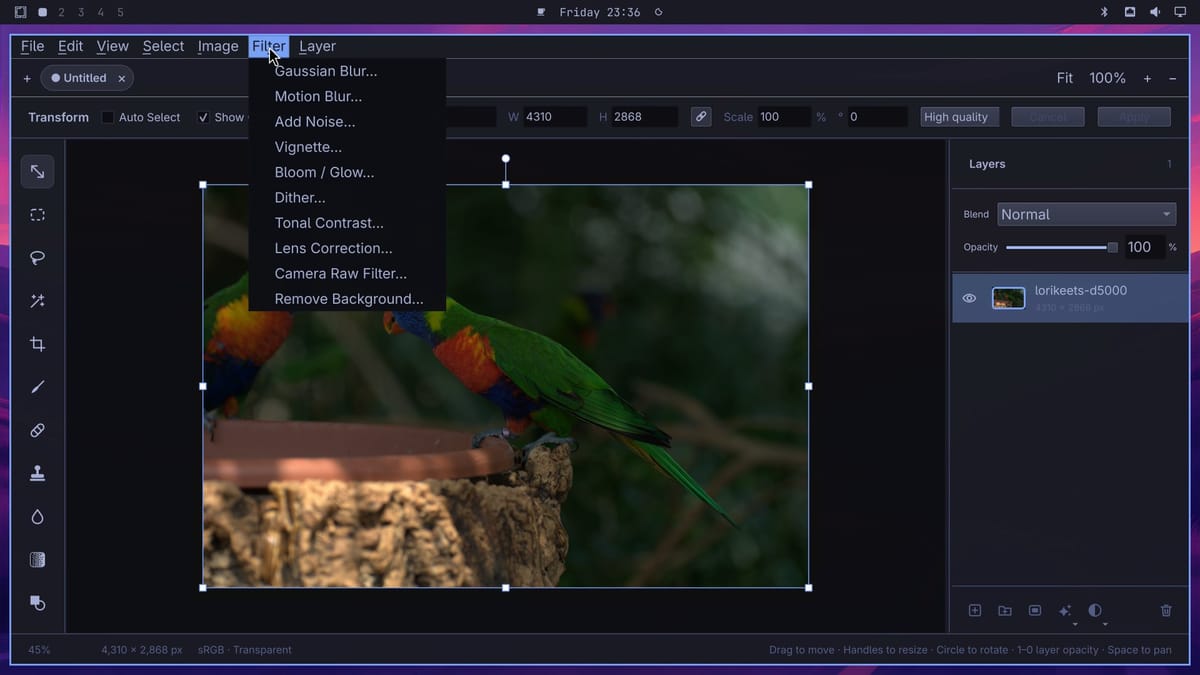This screenshot has width=1200, height=675.
Task: Click the coffee cup icon beside clock
Action: tap(541, 12)
